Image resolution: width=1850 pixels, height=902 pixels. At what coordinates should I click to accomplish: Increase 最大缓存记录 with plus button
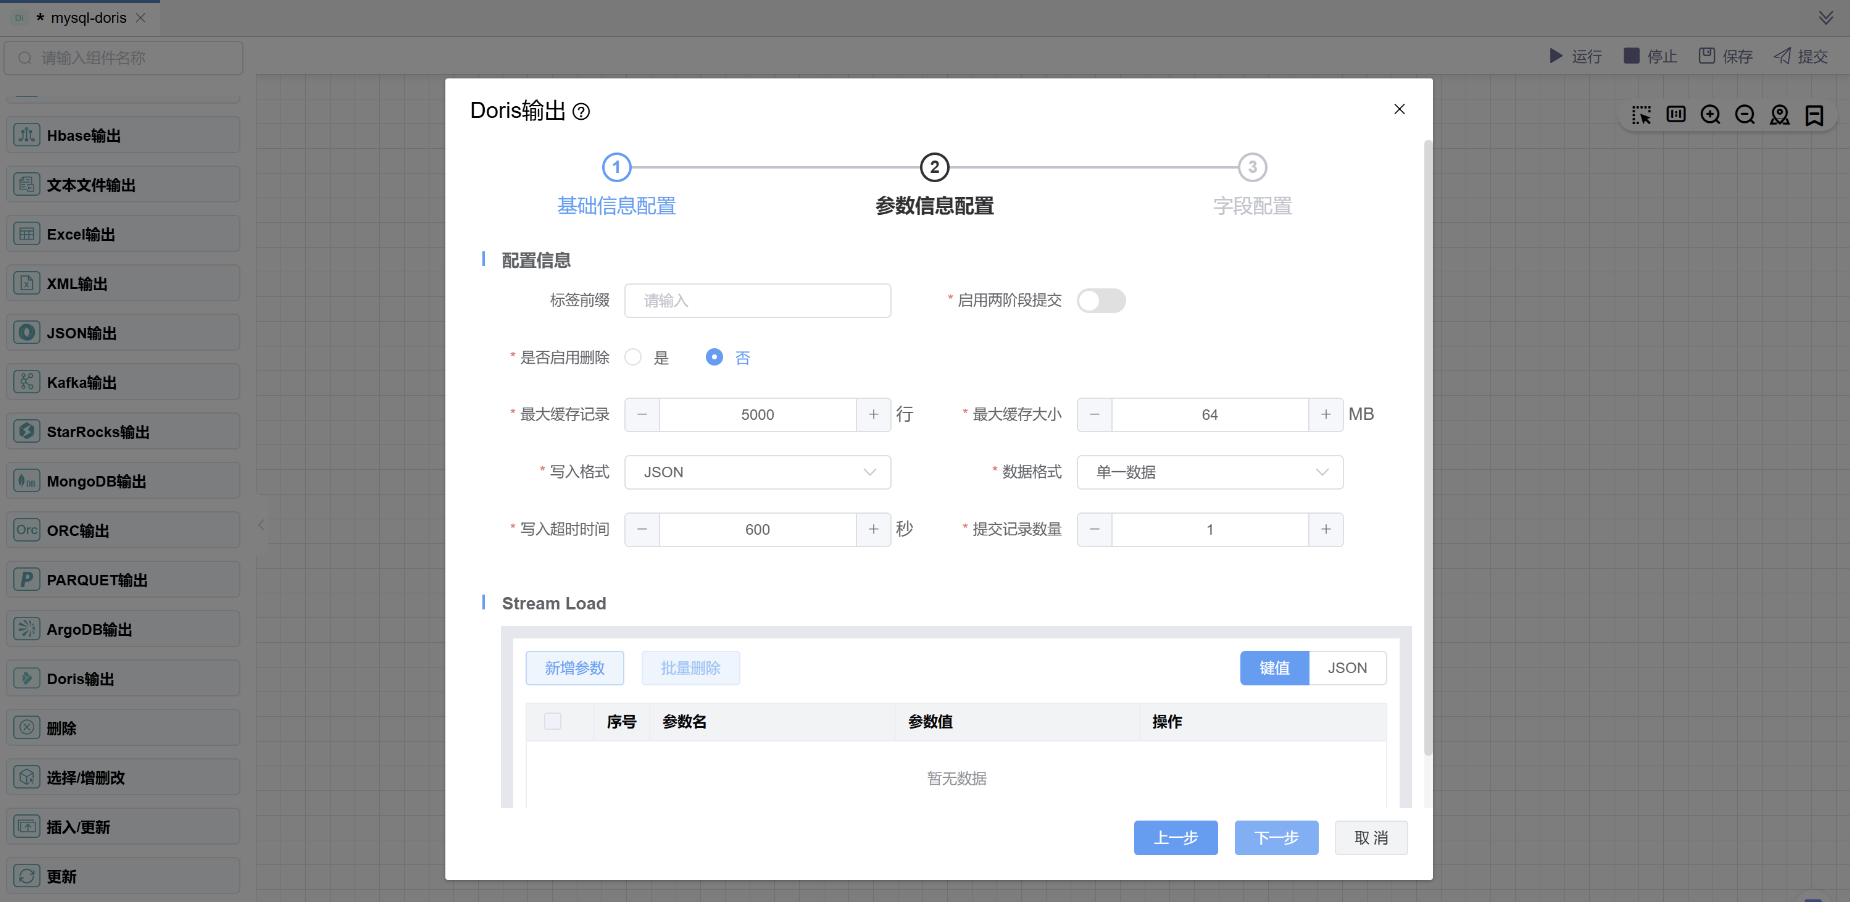pyautogui.click(x=873, y=415)
